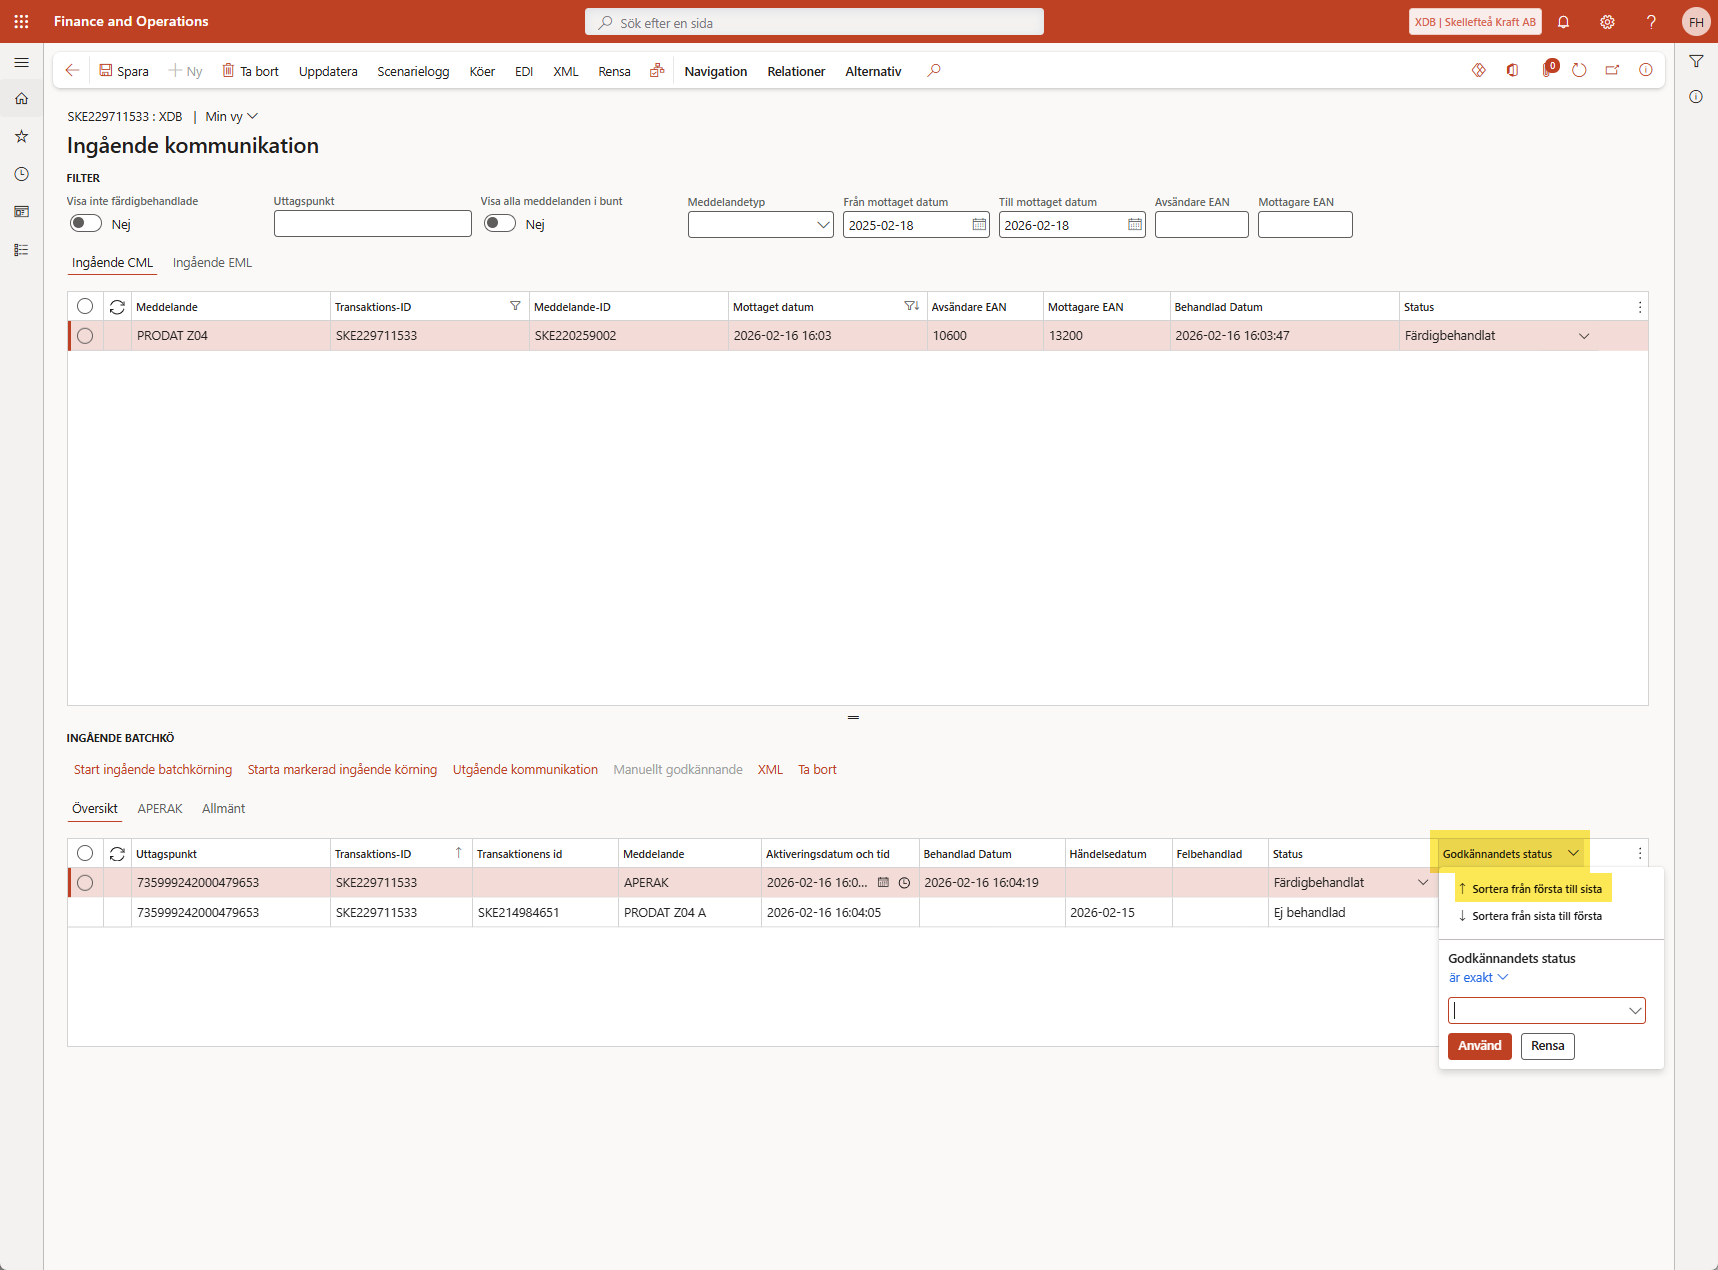The width and height of the screenshot is (1718, 1270).
Task: Select the PRODAT Z04 row radio button
Action: coord(85,336)
